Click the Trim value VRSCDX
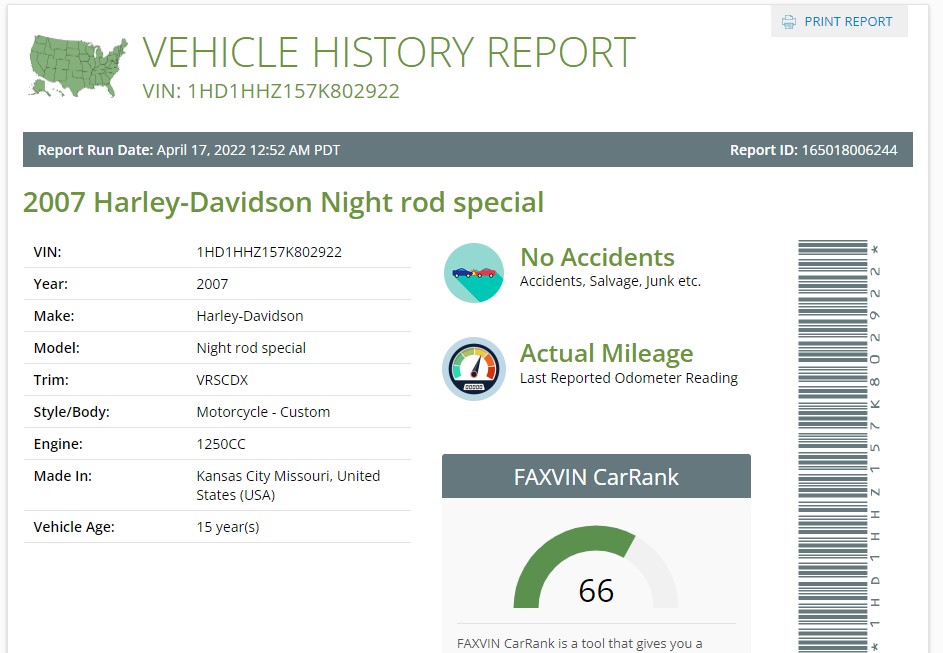Image resolution: width=943 pixels, height=653 pixels. 222,380
